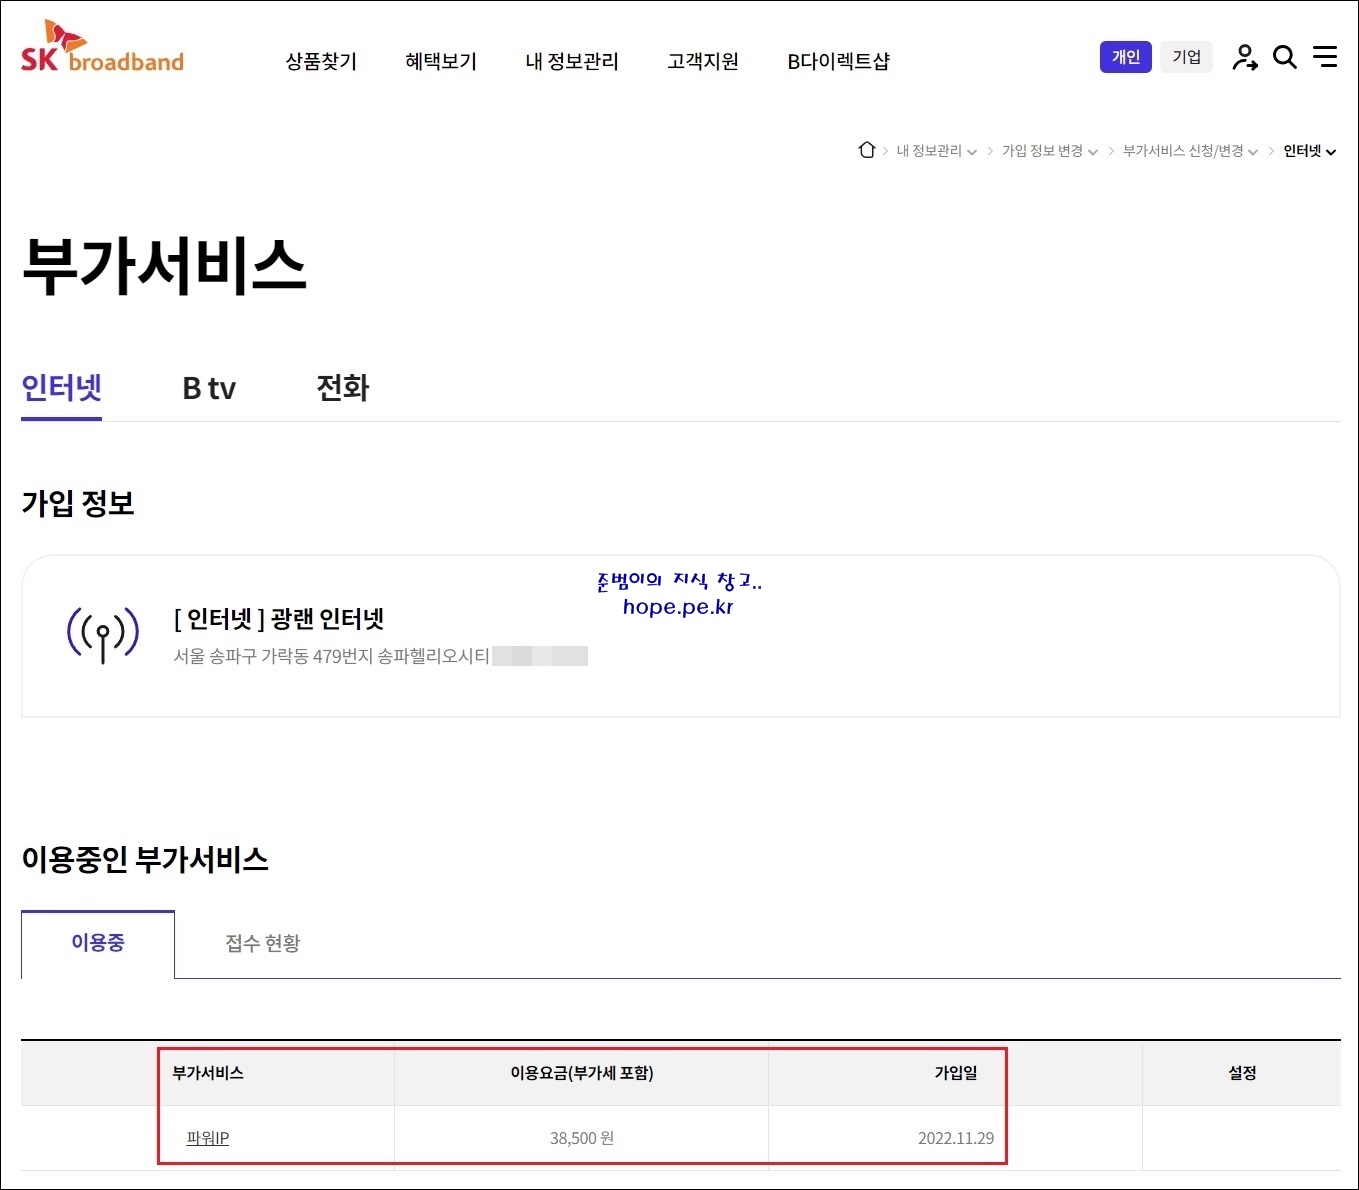1359x1190 pixels.
Task: Open the 혜택보기 menu
Action: click(441, 61)
